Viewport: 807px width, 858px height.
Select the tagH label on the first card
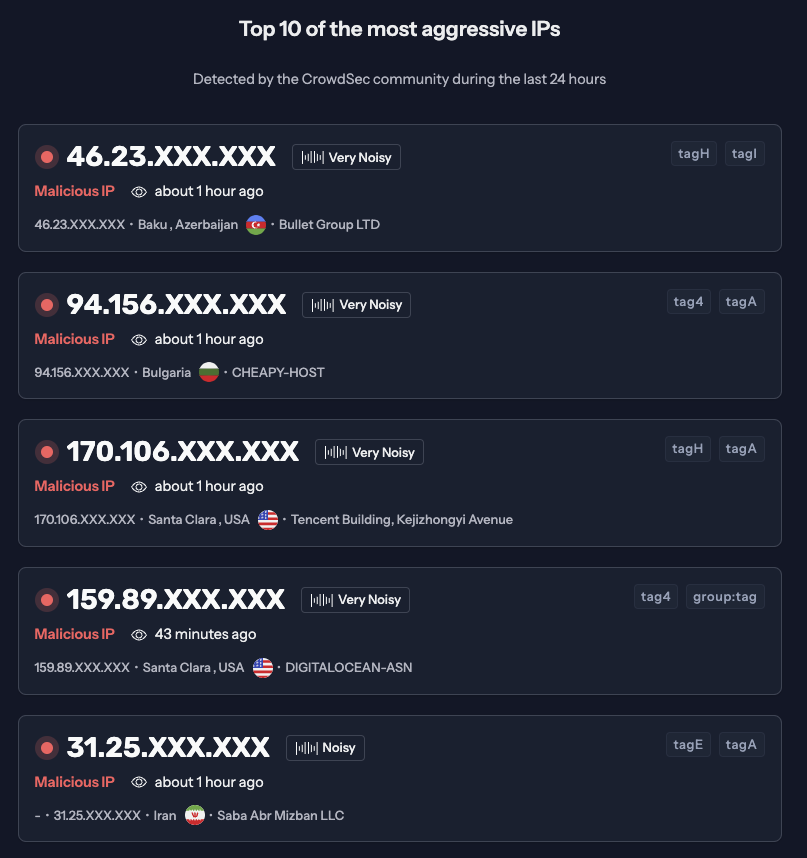693,153
